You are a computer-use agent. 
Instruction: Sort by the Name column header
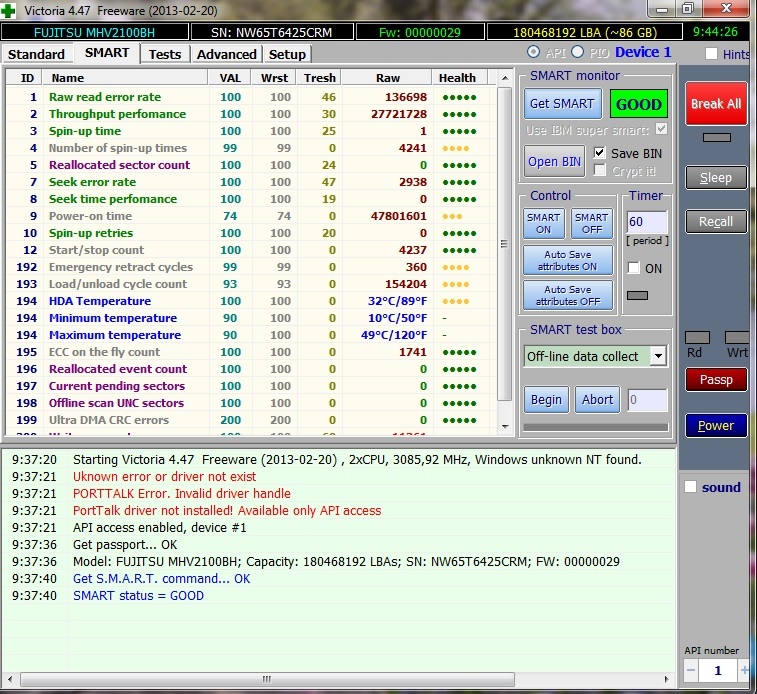point(126,78)
